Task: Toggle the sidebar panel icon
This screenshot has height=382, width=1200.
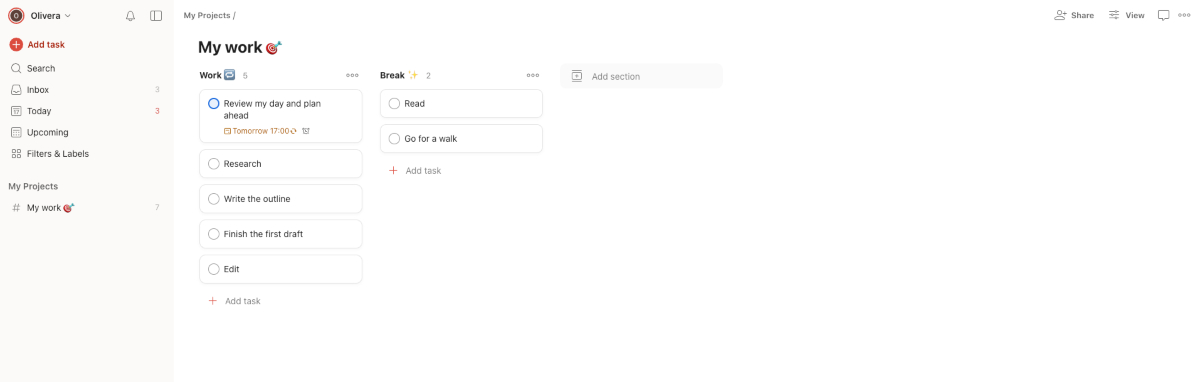Action: pos(156,16)
